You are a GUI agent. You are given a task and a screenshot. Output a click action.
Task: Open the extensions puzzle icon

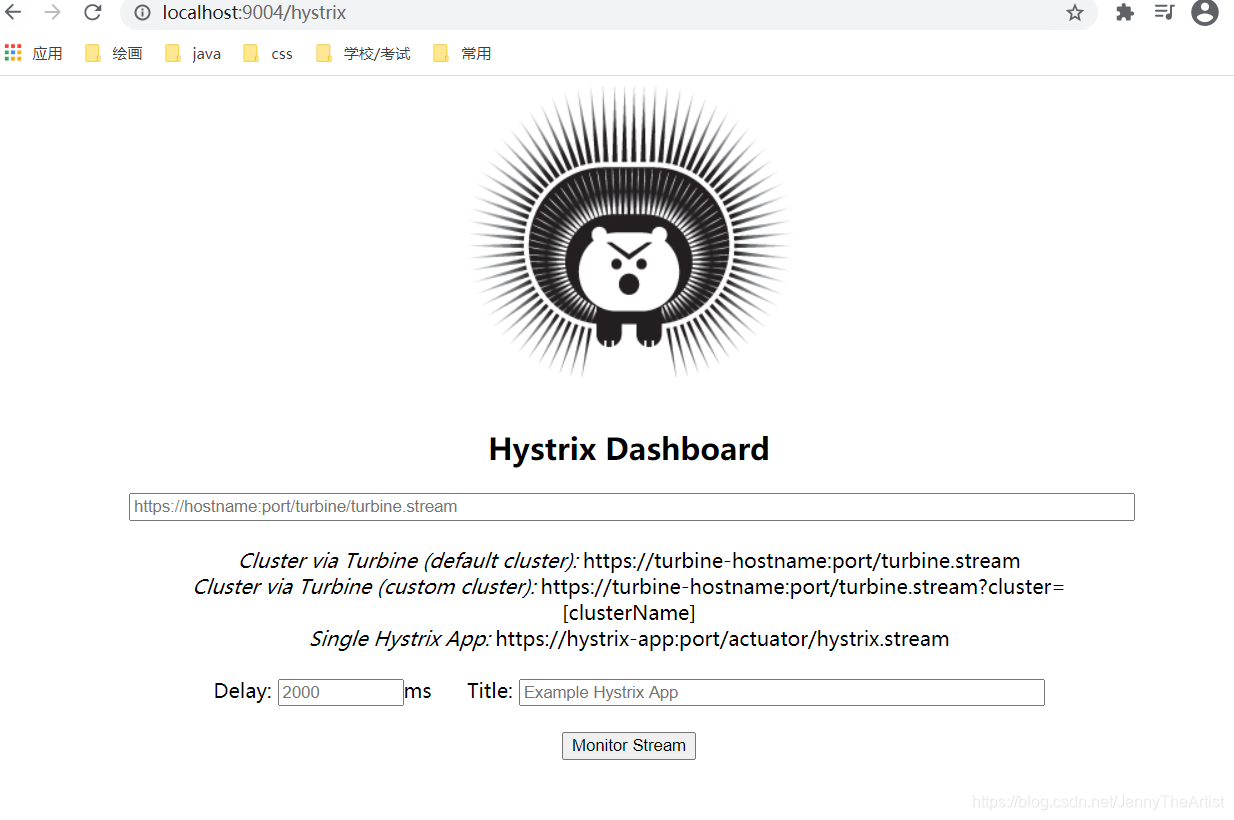click(1125, 13)
